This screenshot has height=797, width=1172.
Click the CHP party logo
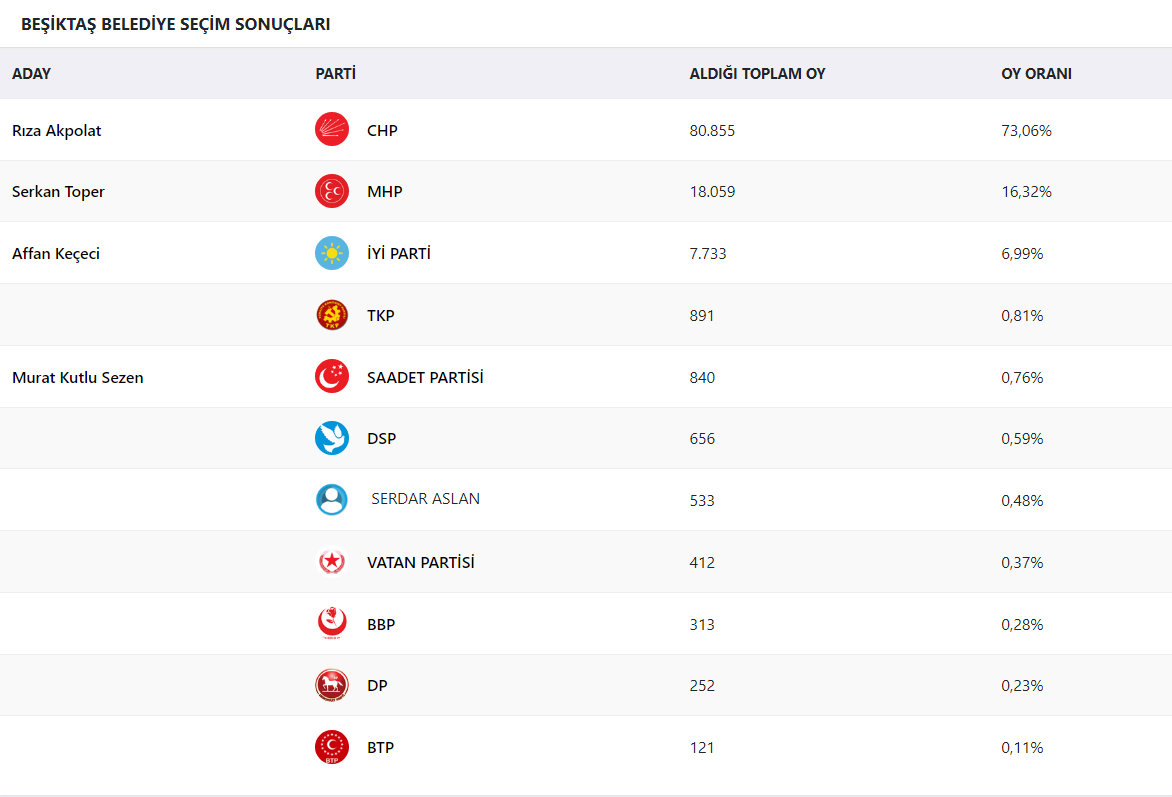[332, 130]
